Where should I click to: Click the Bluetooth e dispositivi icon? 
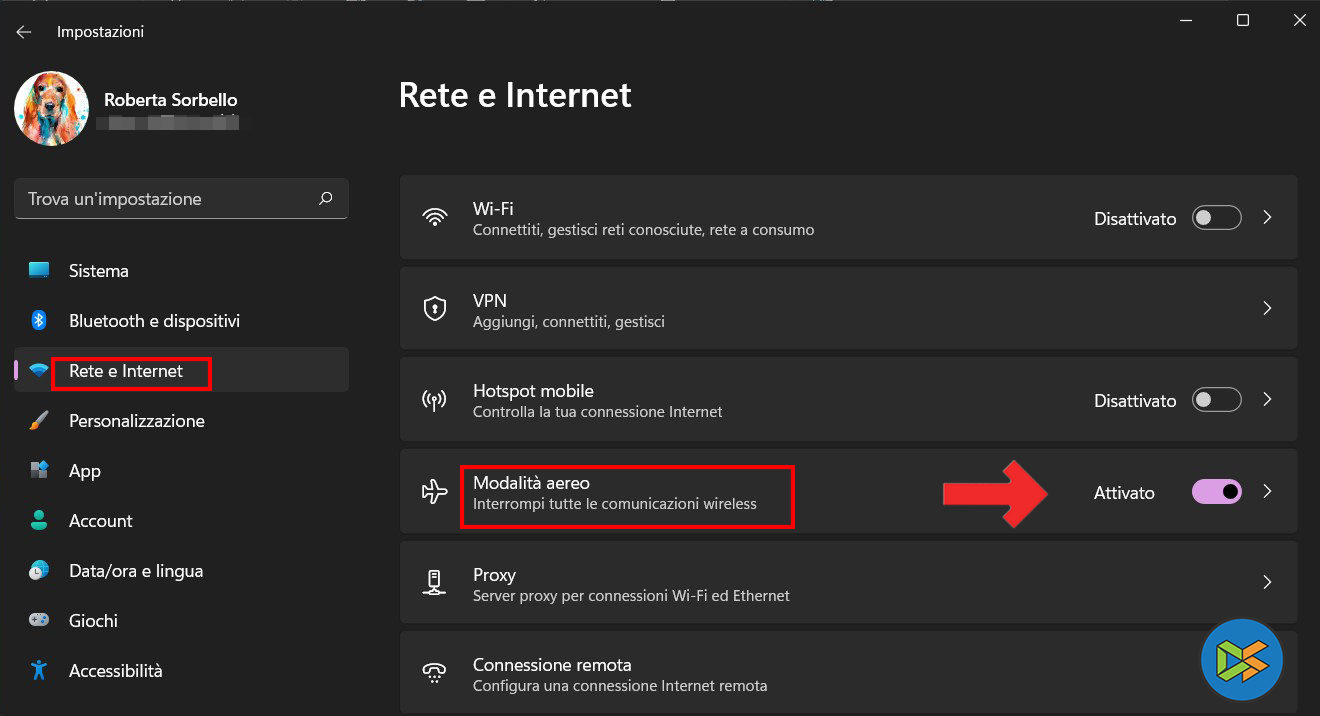coord(39,321)
